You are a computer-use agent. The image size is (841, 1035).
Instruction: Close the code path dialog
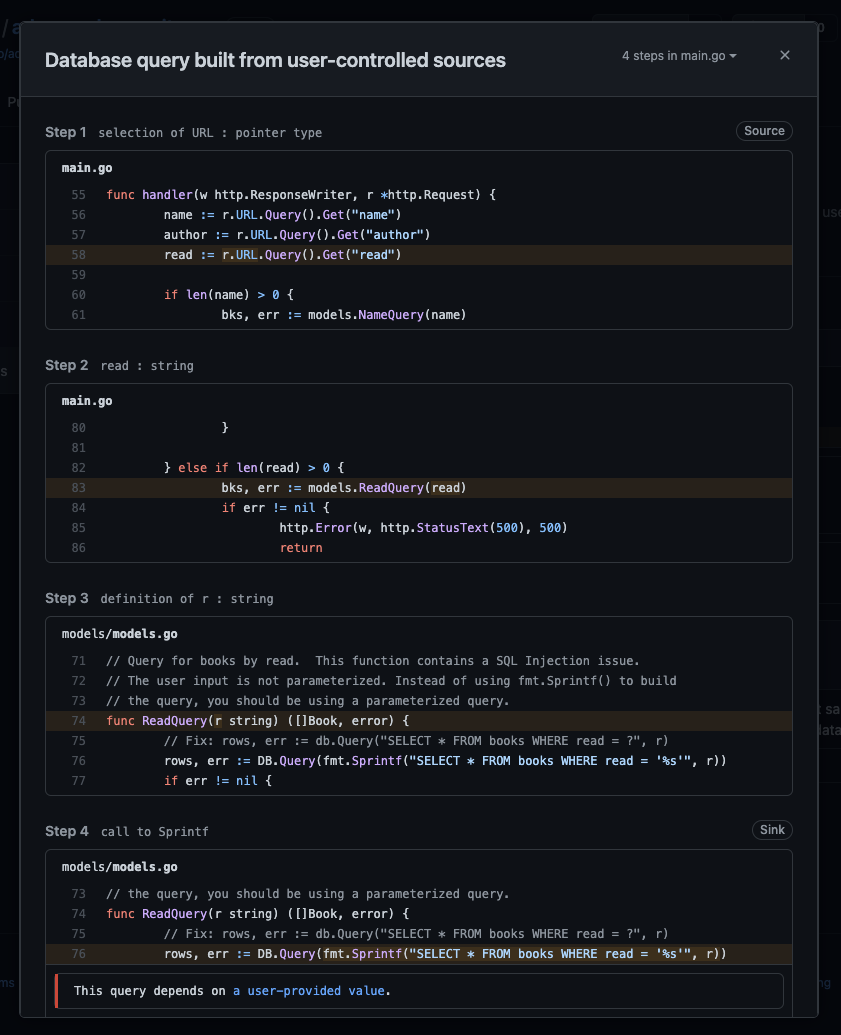[x=784, y=55]
